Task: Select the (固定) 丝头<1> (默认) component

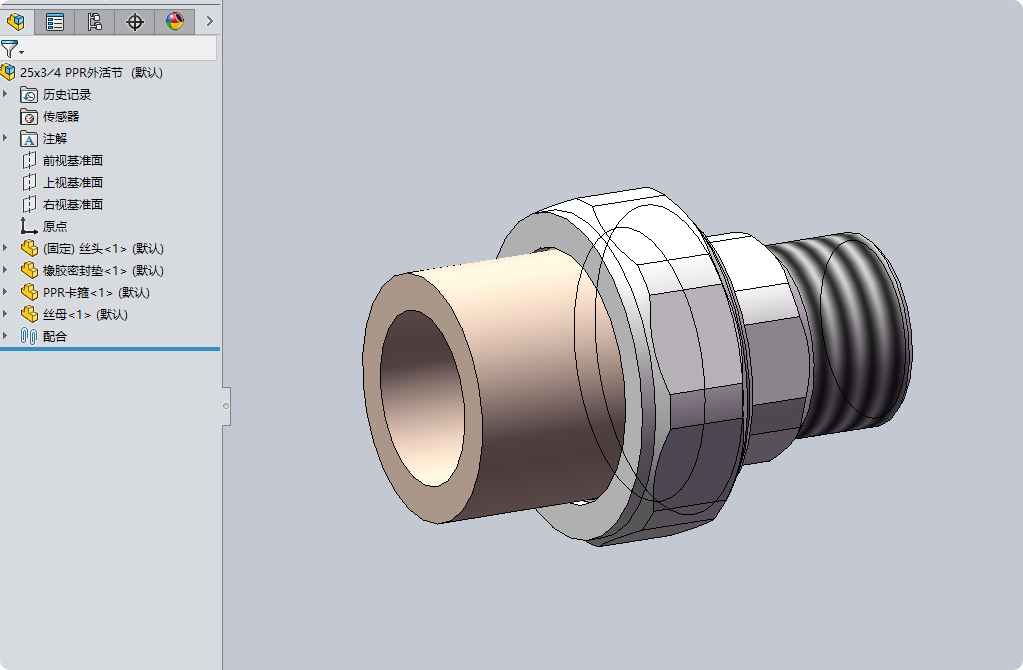Action: pos(103,249)
